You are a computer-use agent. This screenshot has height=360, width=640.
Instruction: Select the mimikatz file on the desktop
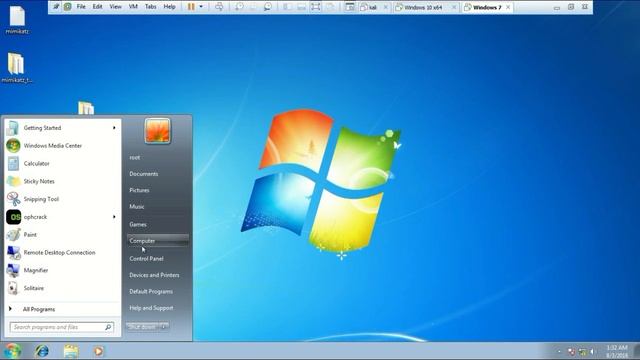[x=17, y=20]
